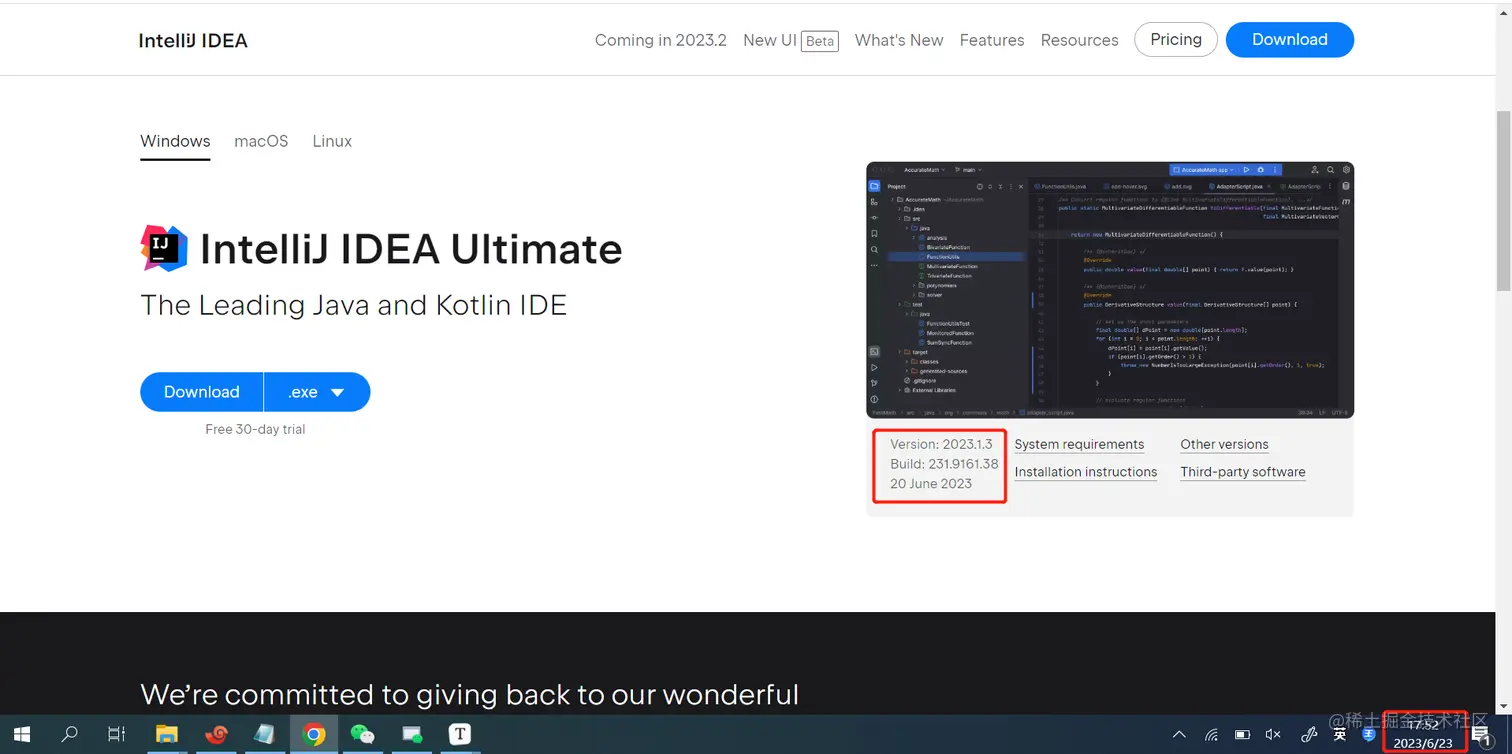This screenshot has height=754, width=1512.
Task: Toggle the 英 input language indicator
Action: tap(1340, 735)
